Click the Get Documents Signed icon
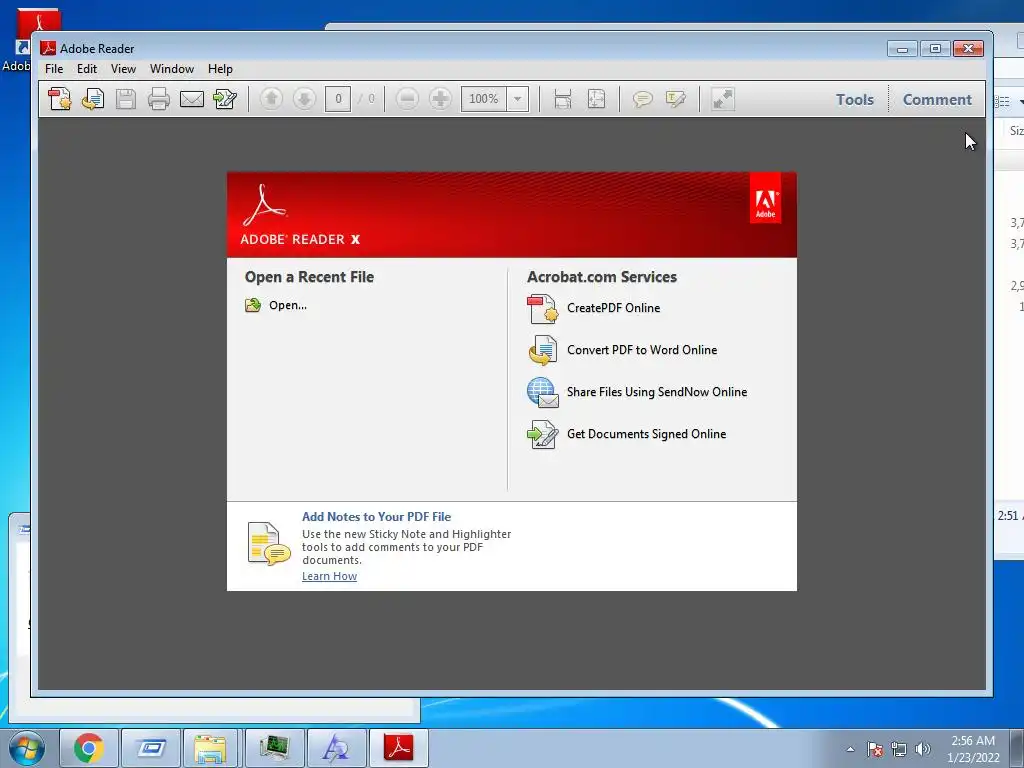Image resolution: width=1024 pixels, height=768 pixels. pyautogui.click(x=542, y=434)
